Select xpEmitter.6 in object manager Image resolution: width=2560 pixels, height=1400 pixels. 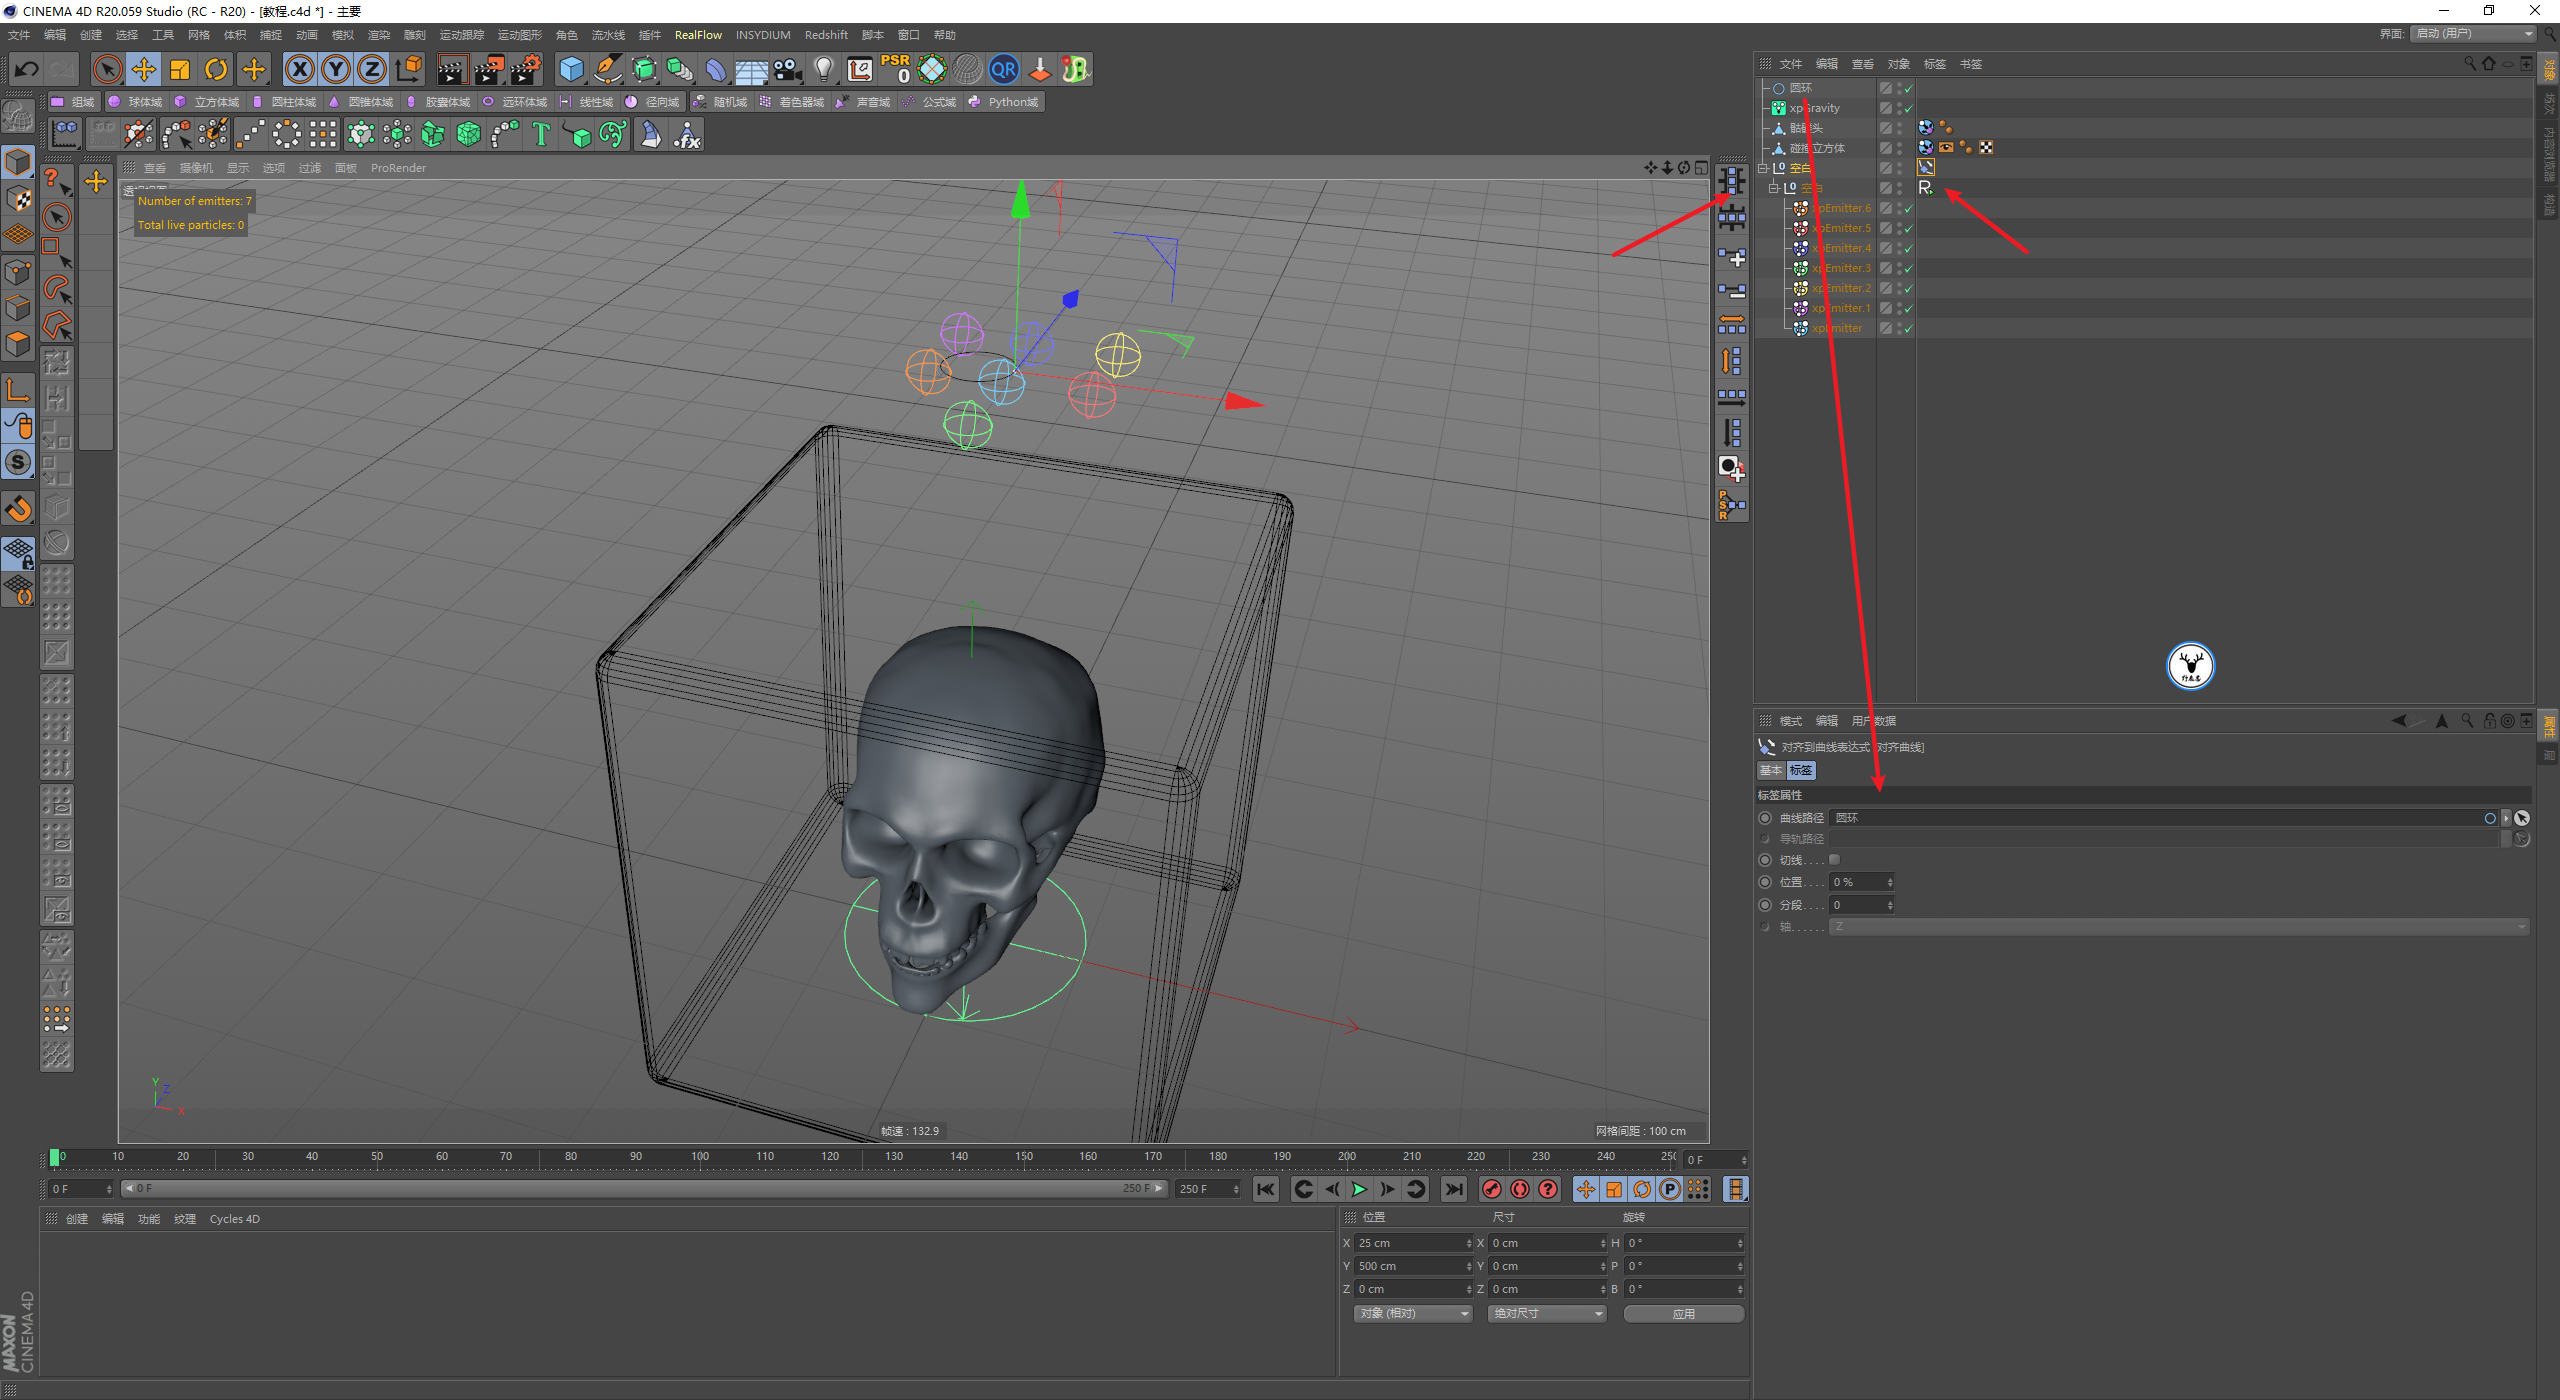1841,208
